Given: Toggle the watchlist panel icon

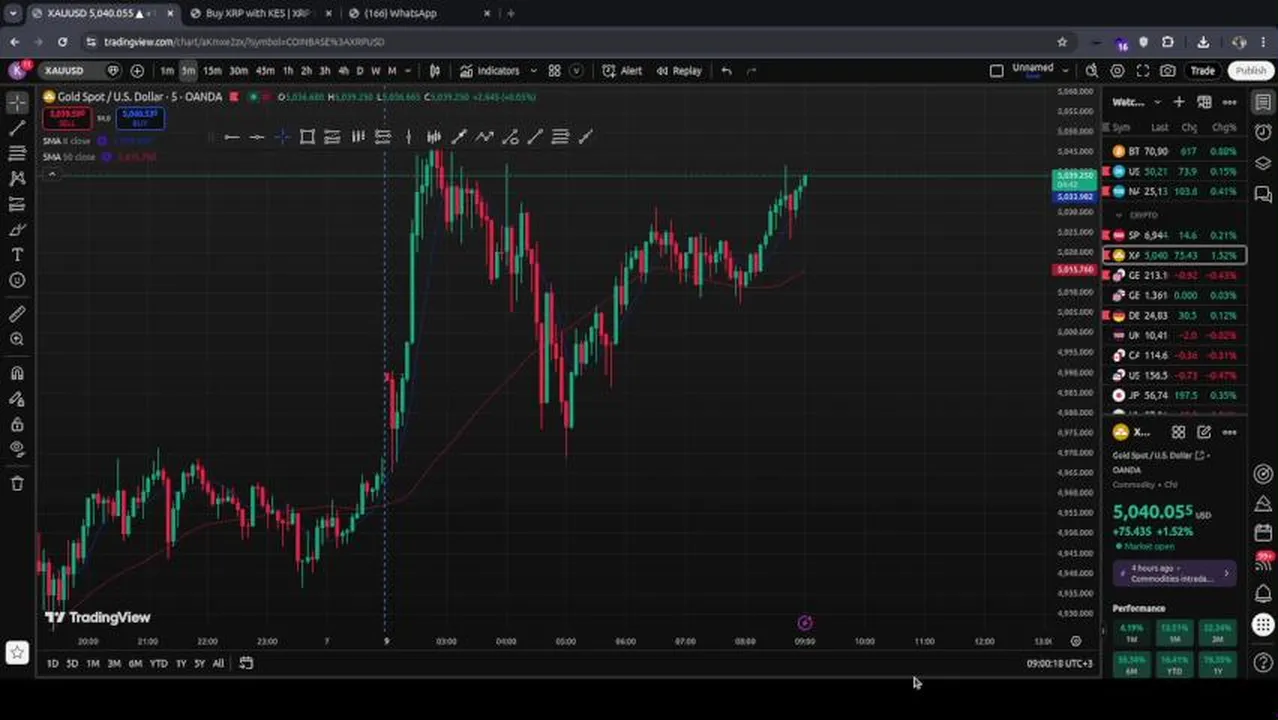Looking at the screenshot, I should (x=1263, y=103).
